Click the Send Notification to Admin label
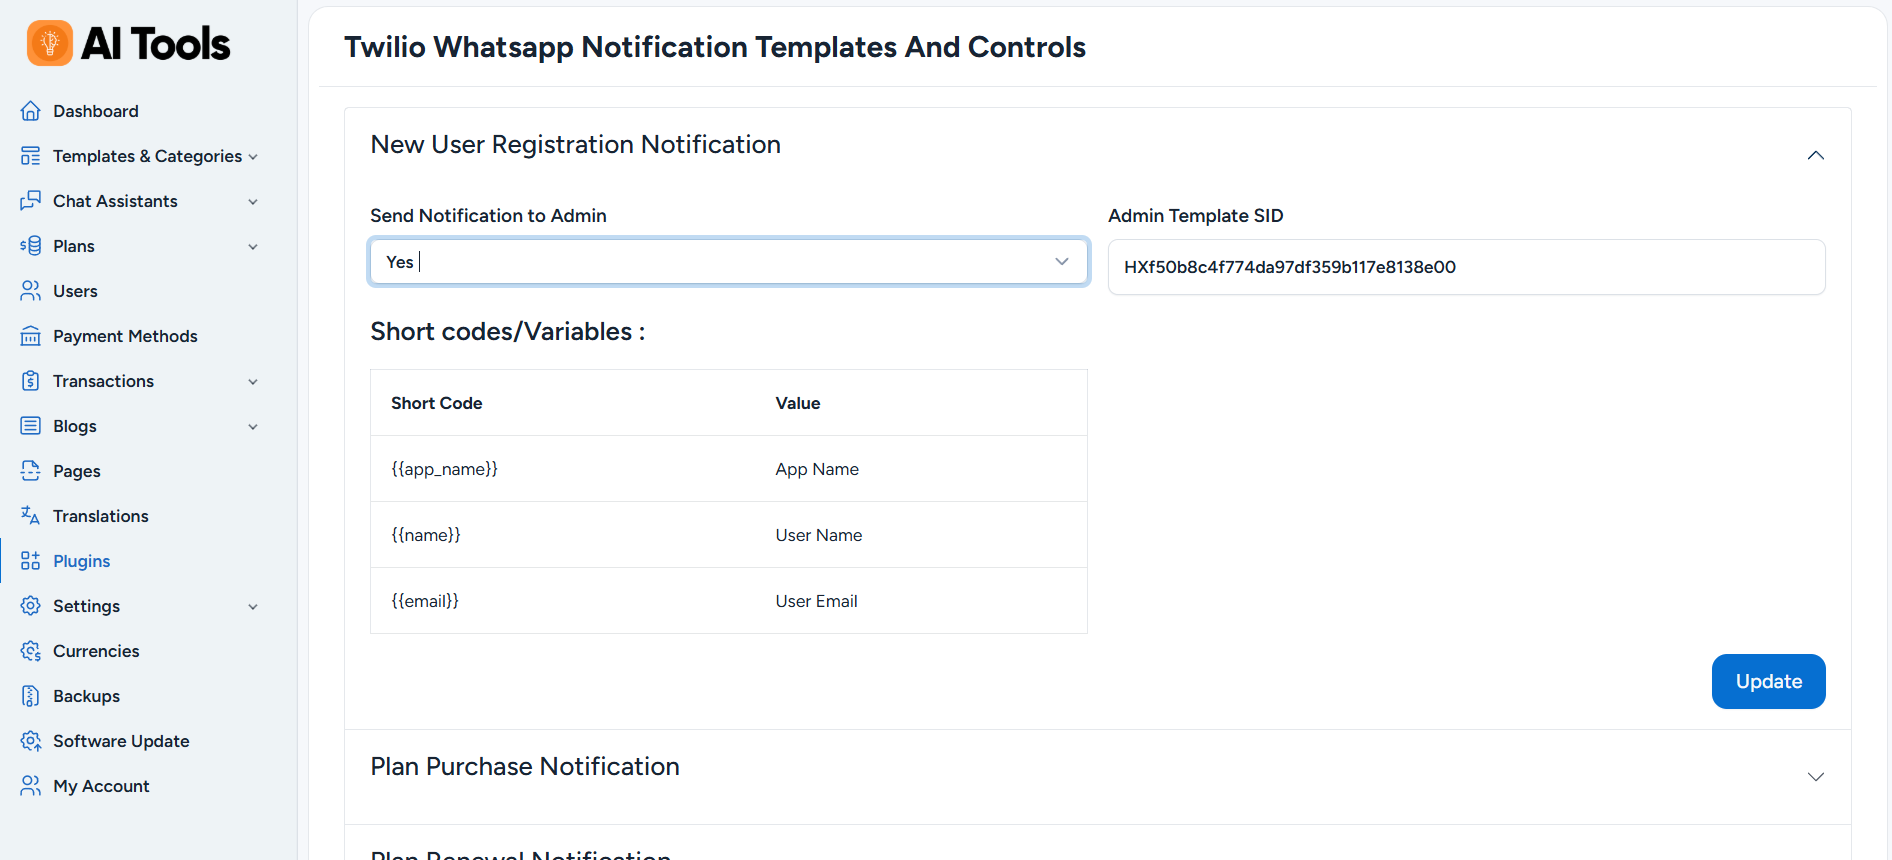The width and height of the screenshot is (1892, 860). pos(488,215)
